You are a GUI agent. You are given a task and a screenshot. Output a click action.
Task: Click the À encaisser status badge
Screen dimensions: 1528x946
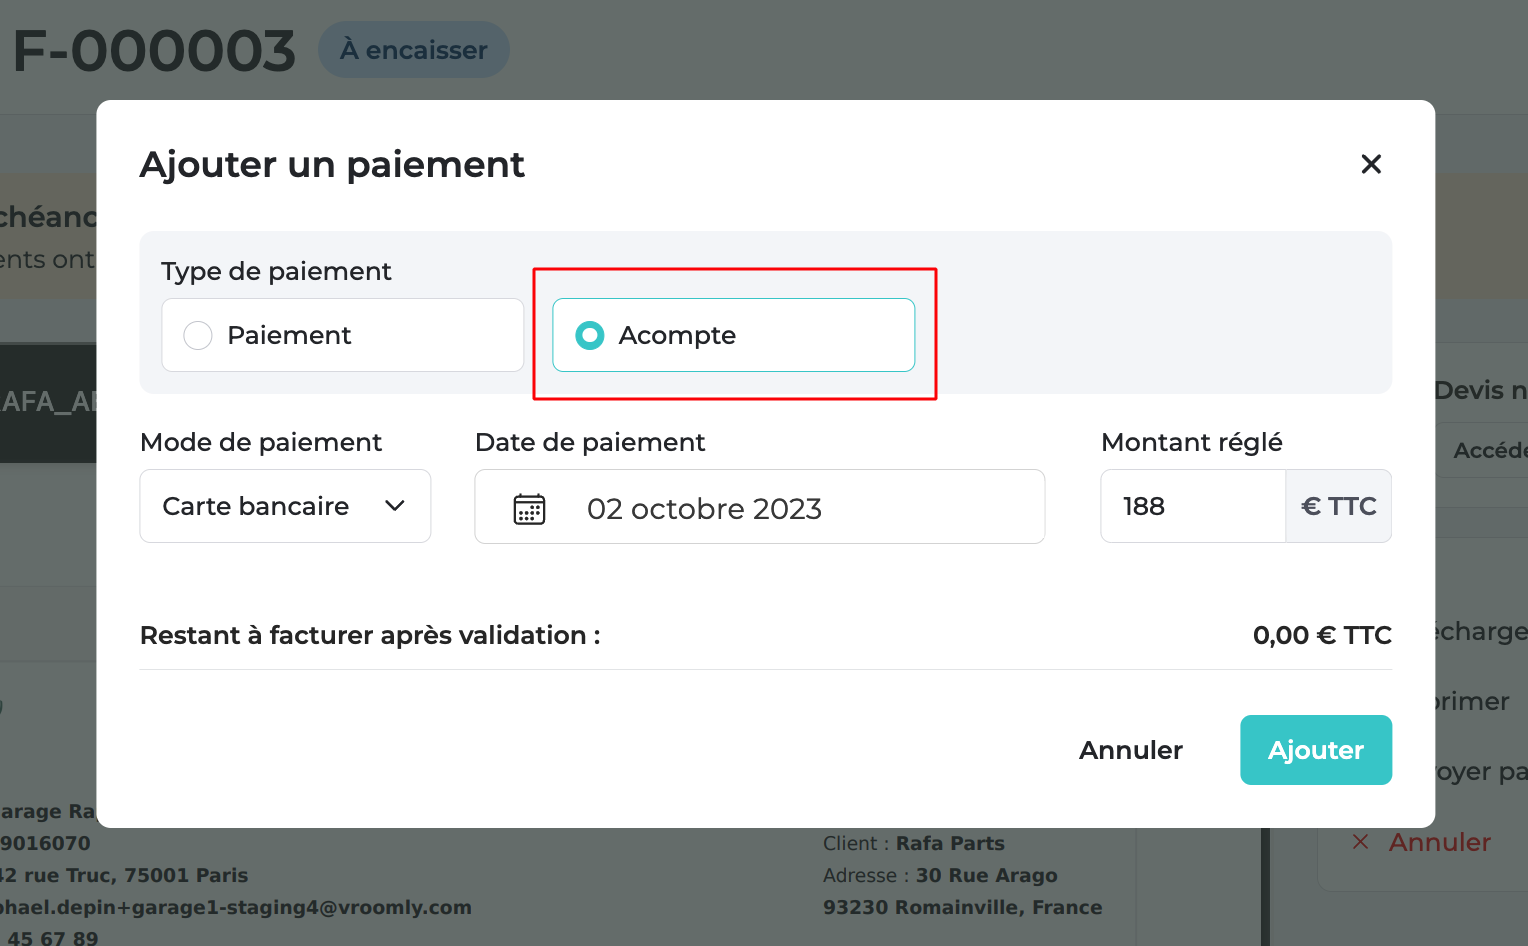point(414,50)
